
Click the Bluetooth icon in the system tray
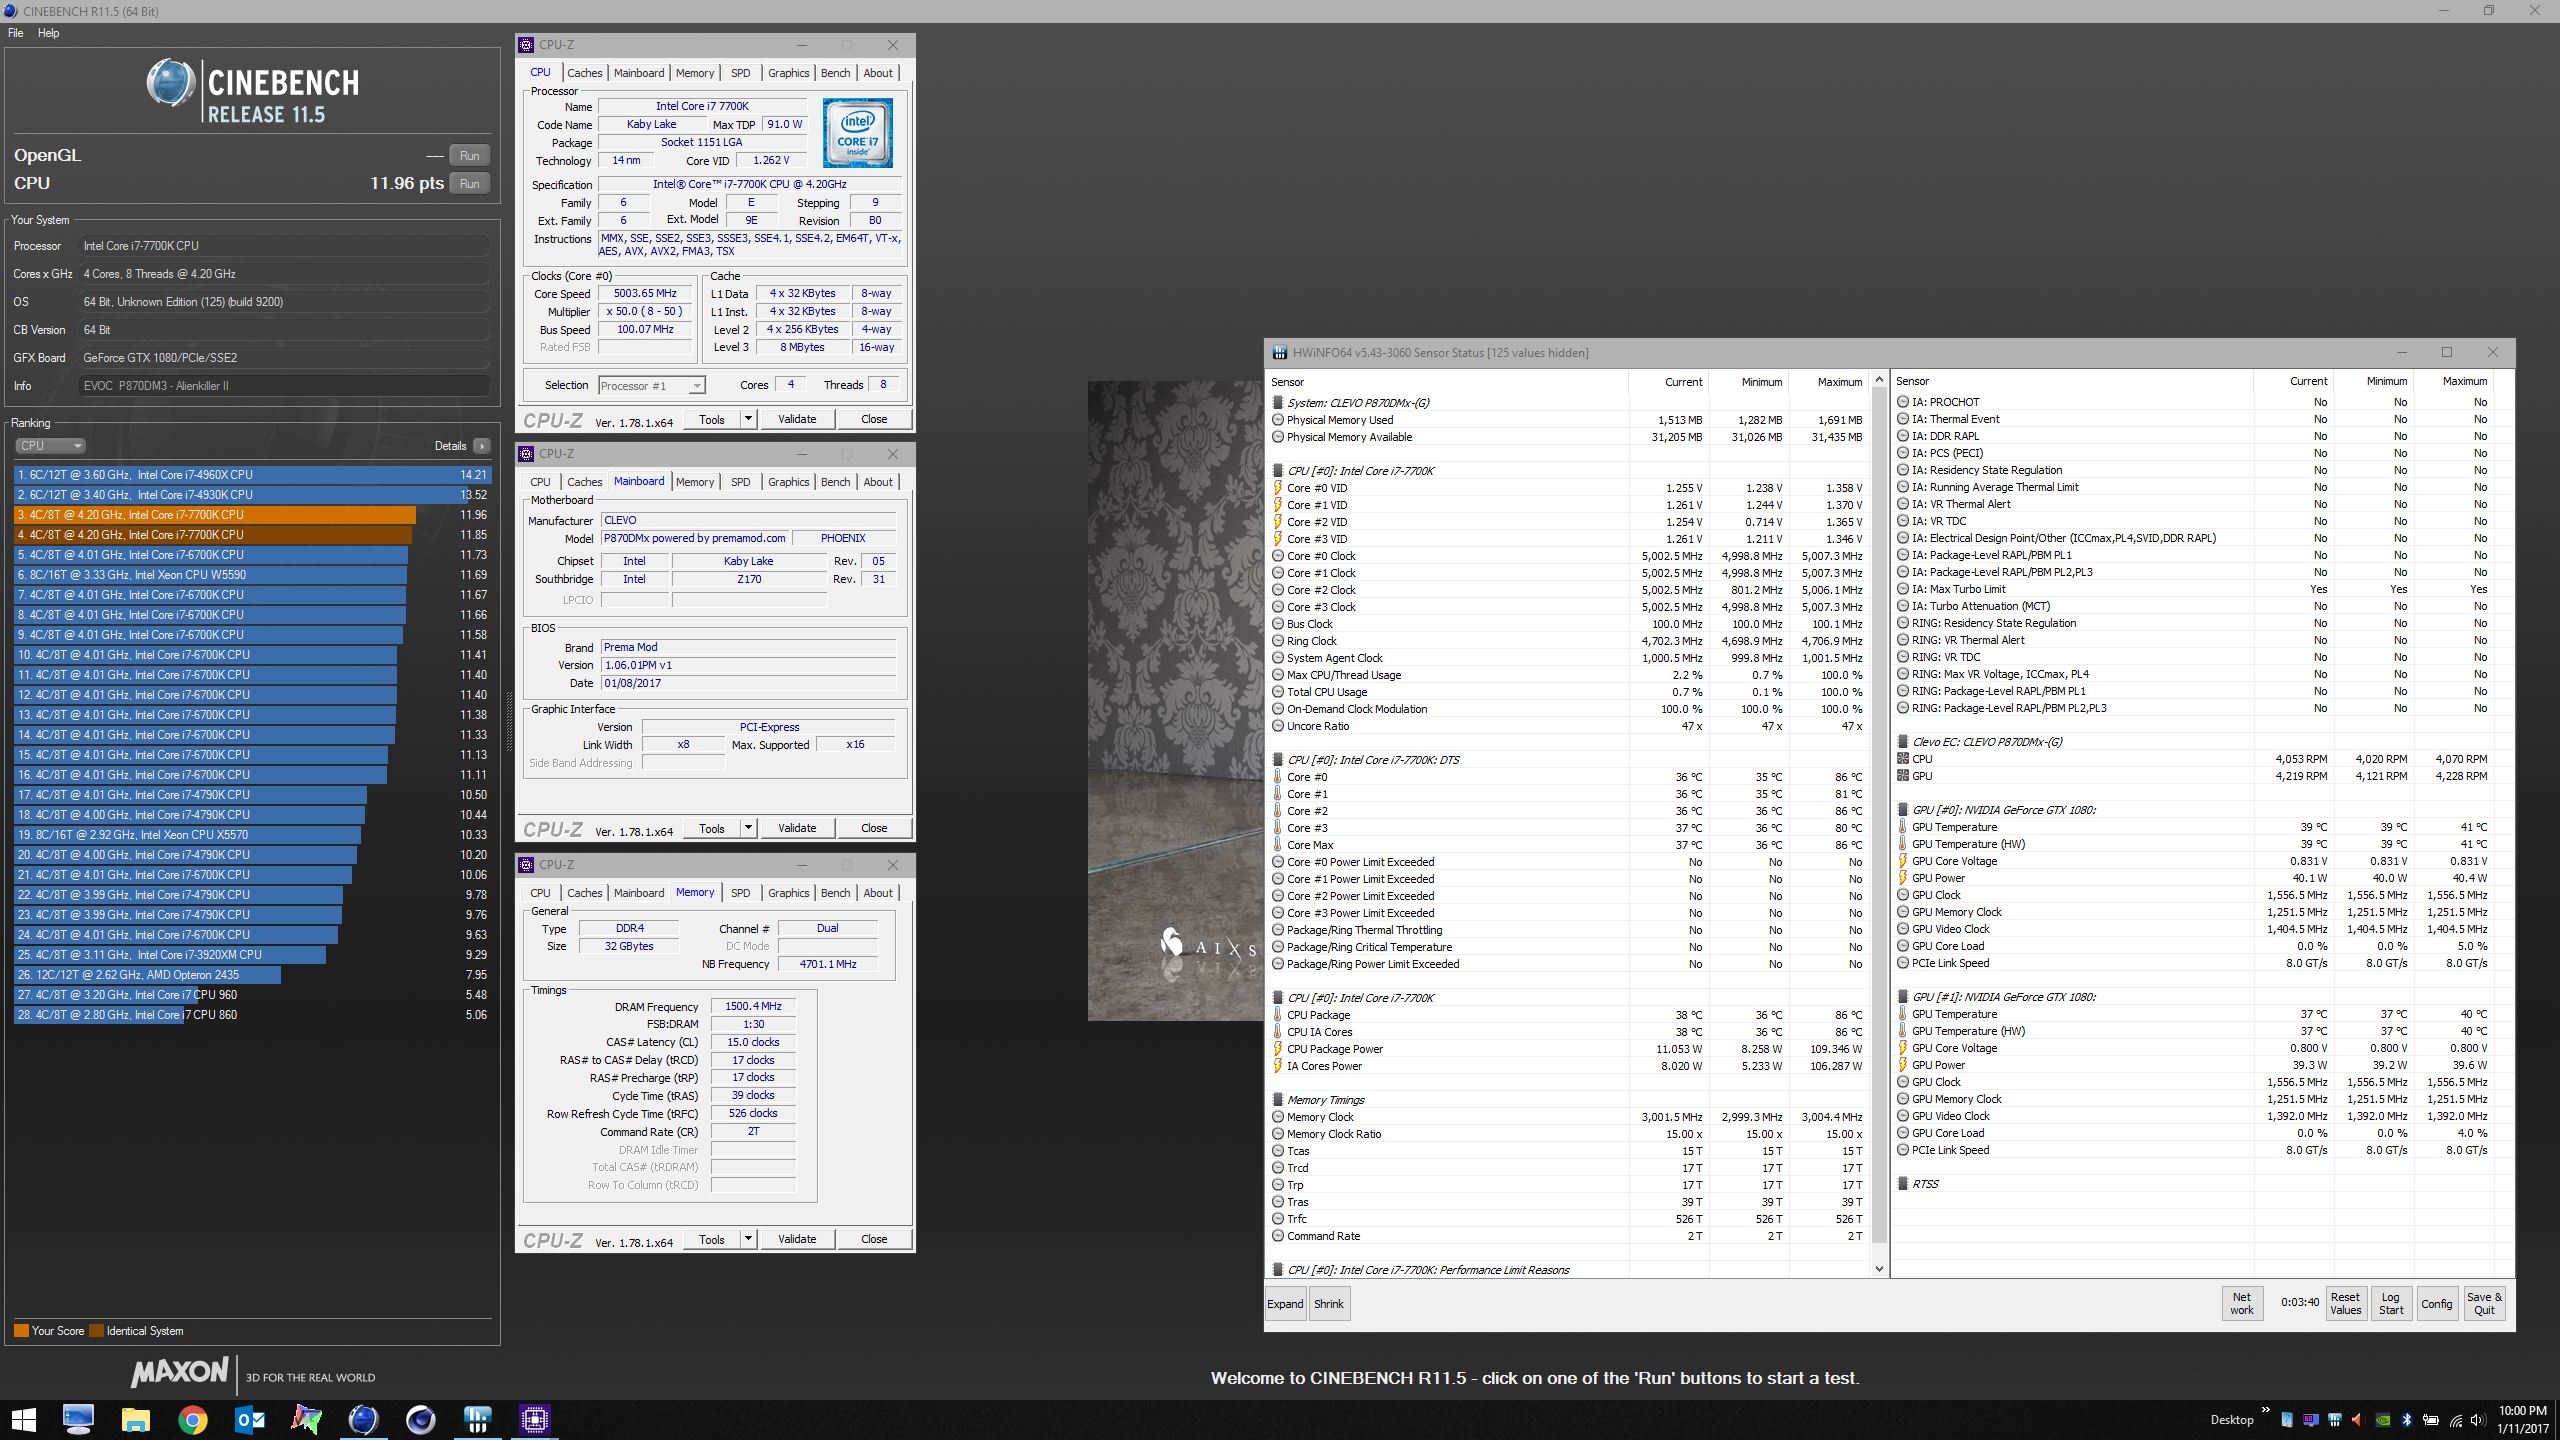pyautogui.click(x=2406, y=1419)
